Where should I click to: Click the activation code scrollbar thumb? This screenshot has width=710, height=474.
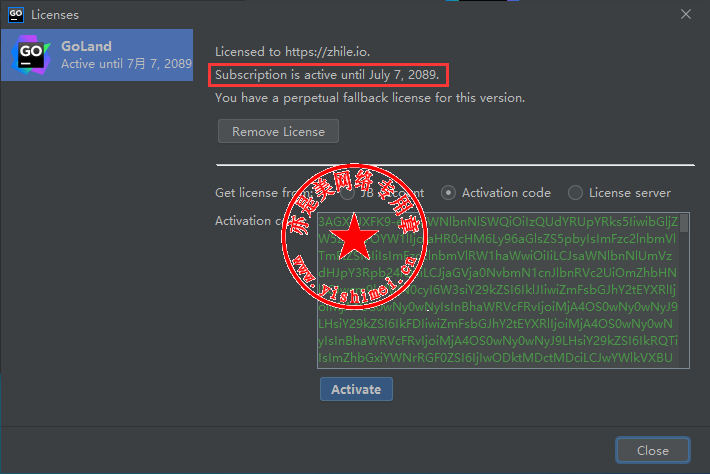click(684, 223)
